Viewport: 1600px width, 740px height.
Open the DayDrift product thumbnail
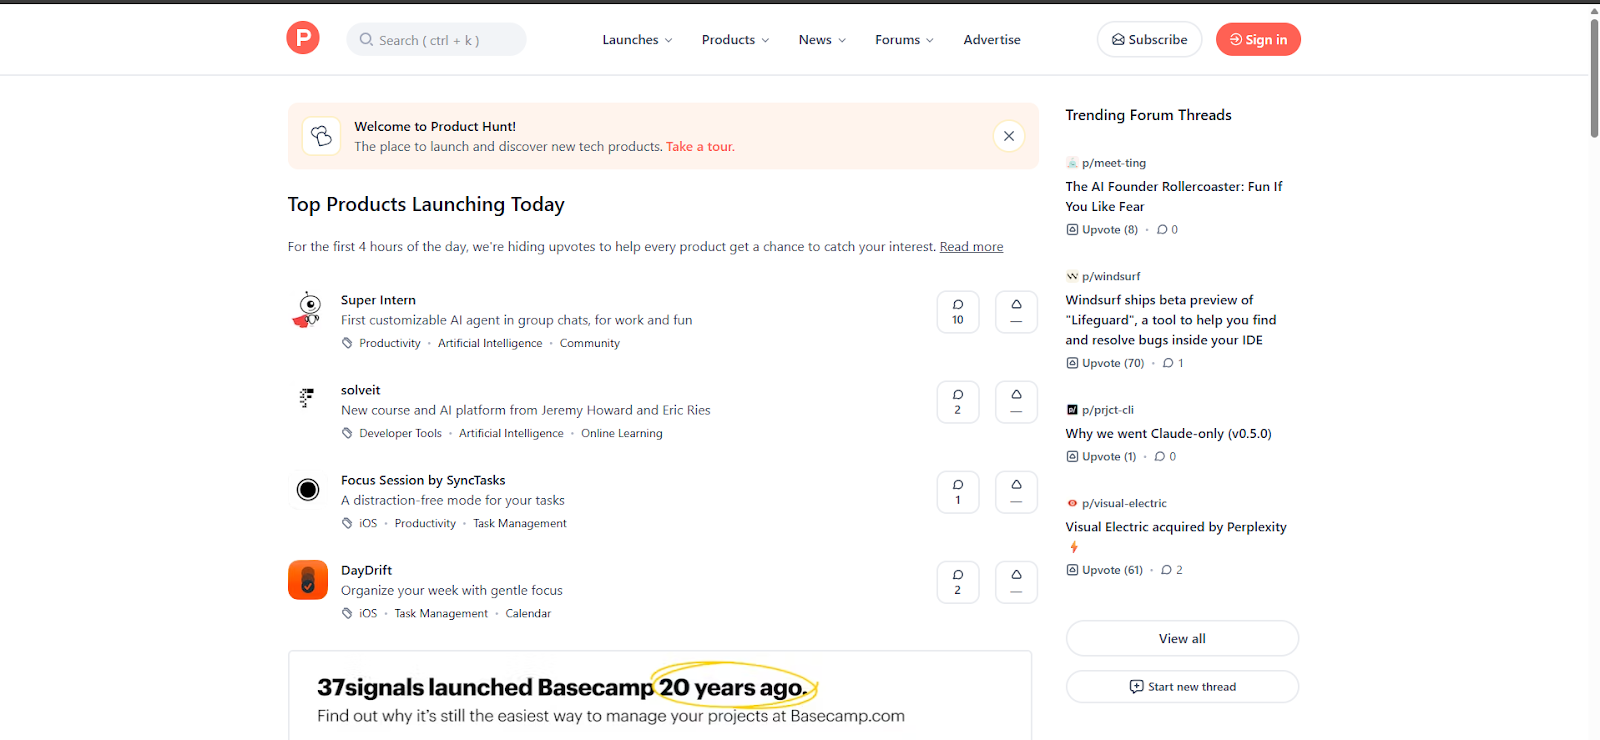(308, 580)
